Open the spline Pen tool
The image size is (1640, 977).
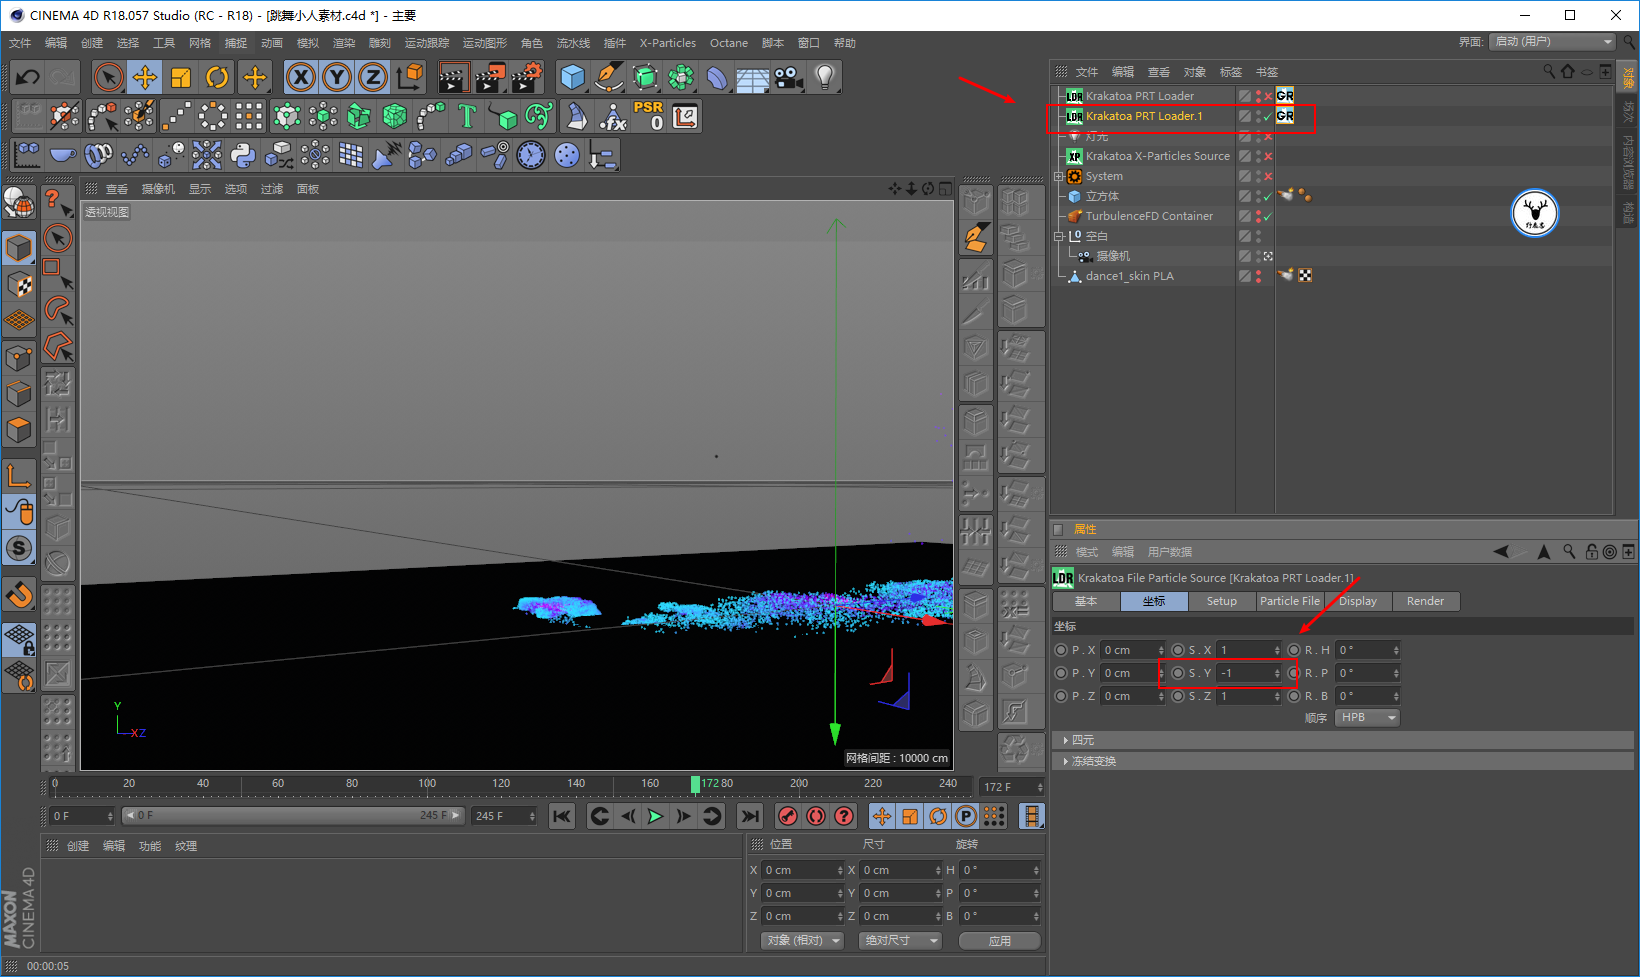click(x=609, y=77)
